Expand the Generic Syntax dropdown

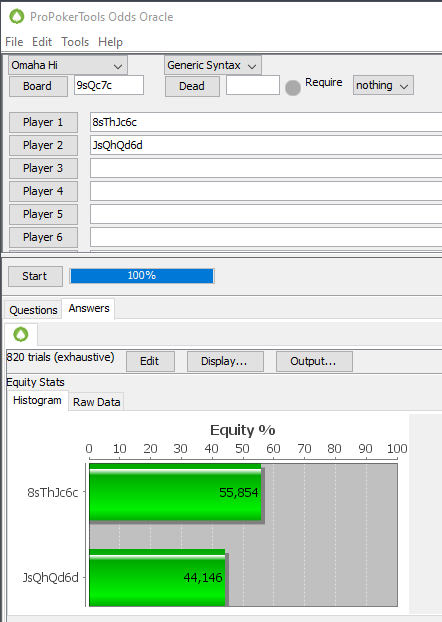point(213,65)
